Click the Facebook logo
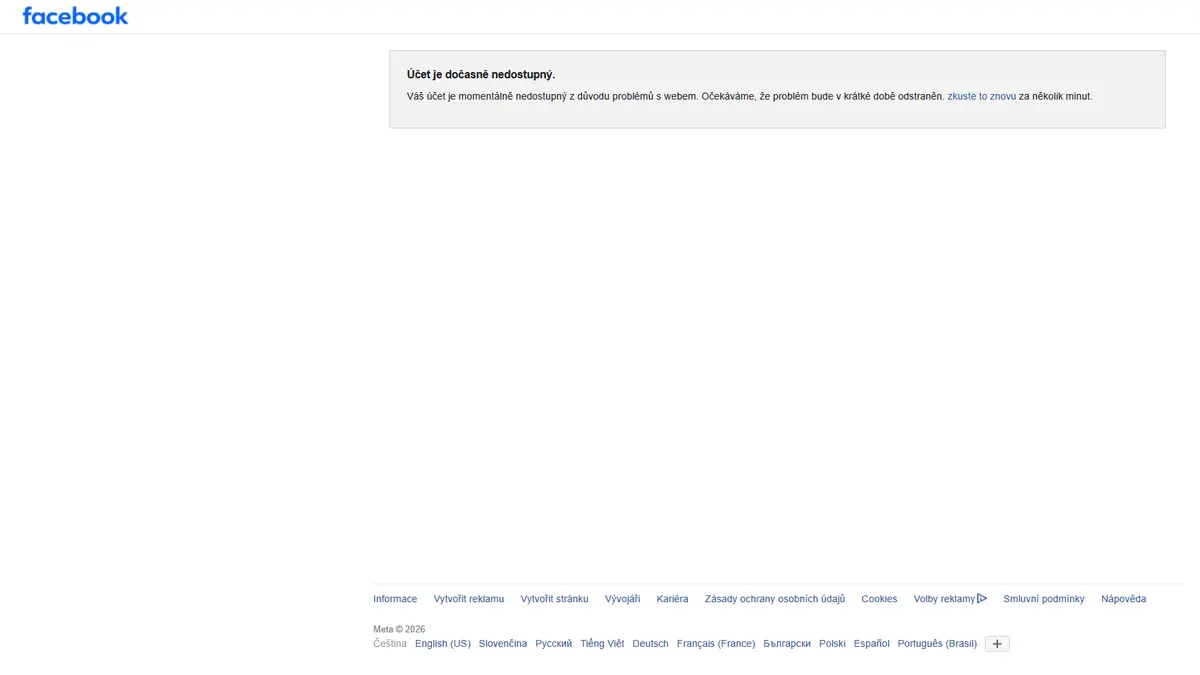Screen dimensions: 1200x675 75,16
